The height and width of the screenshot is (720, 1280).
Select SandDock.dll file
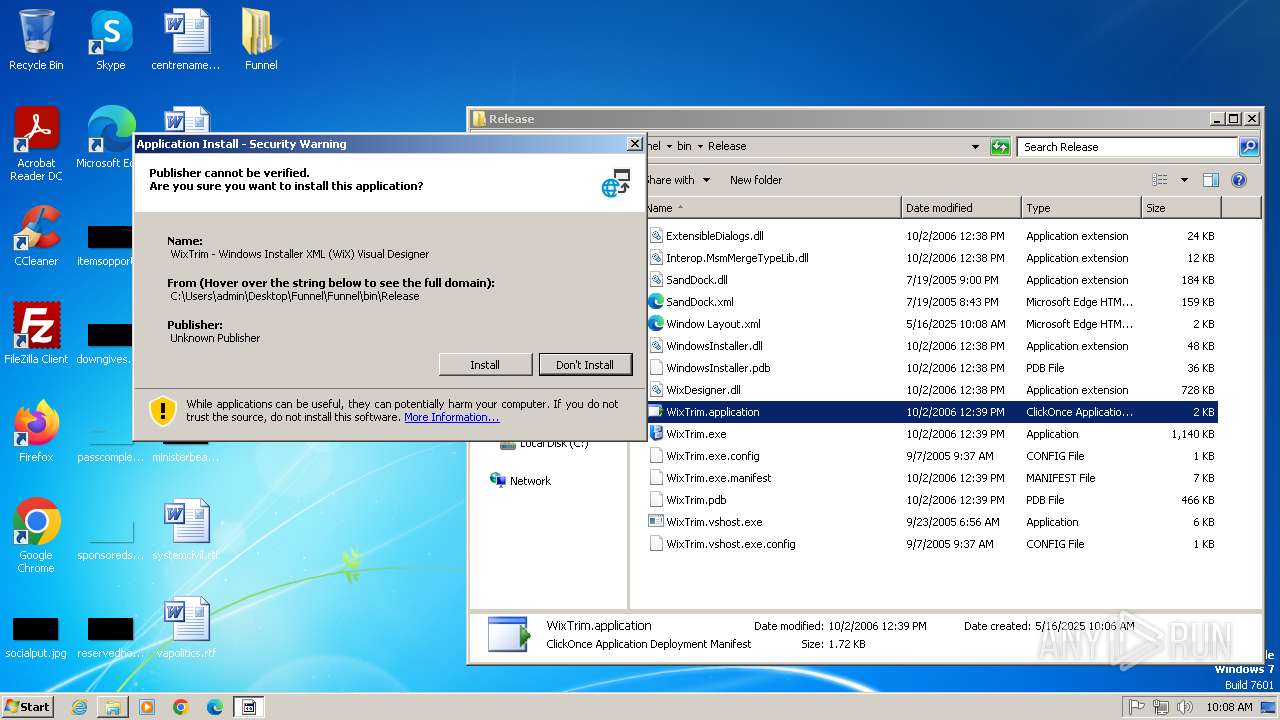tap(697, 280)
